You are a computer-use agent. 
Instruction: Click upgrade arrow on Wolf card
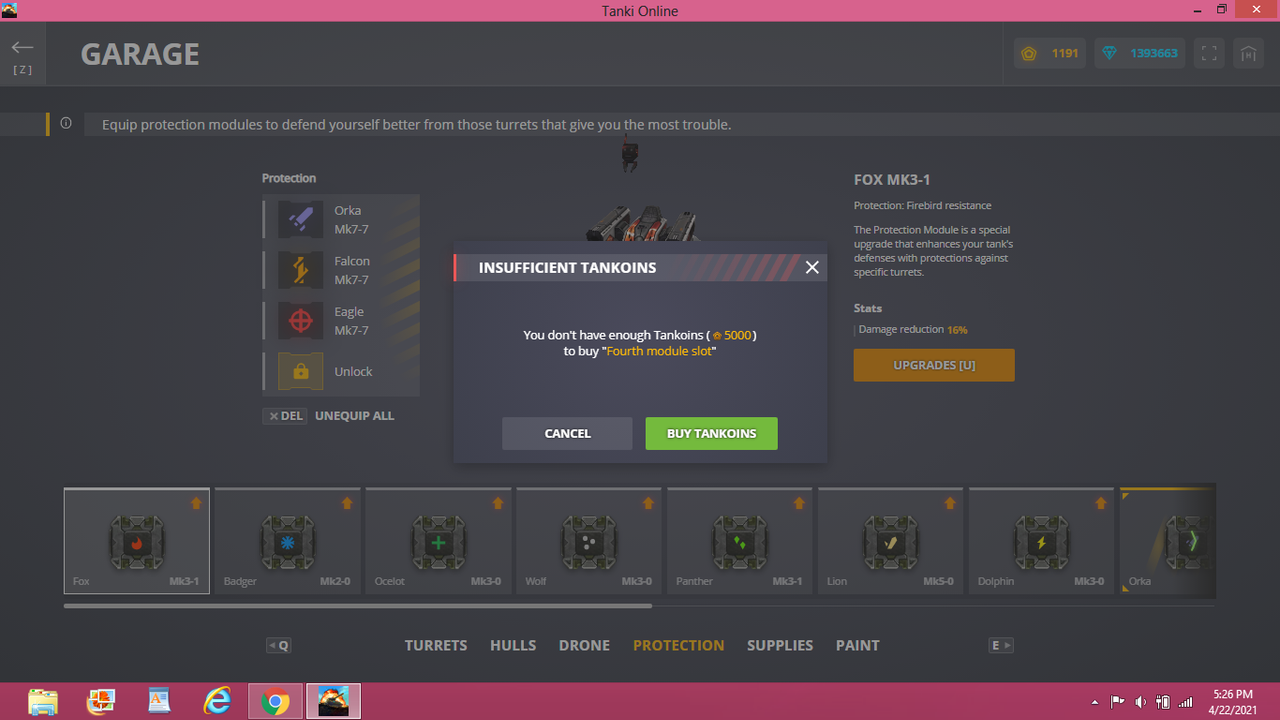(649, 503)
